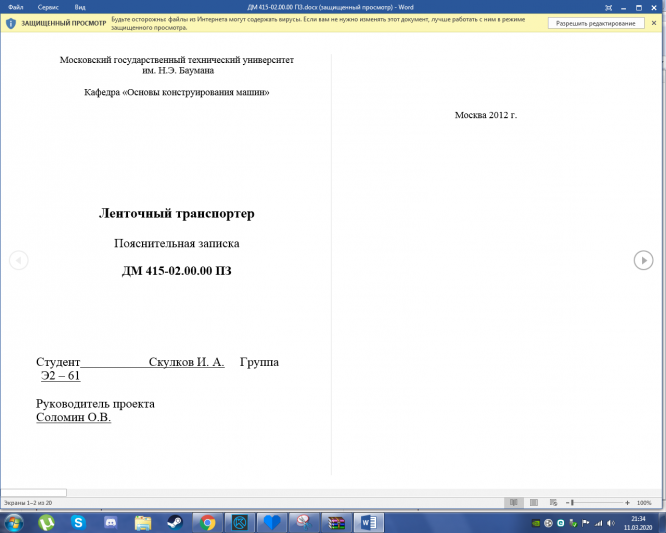Click the network signal tray icon

point(598,523)
